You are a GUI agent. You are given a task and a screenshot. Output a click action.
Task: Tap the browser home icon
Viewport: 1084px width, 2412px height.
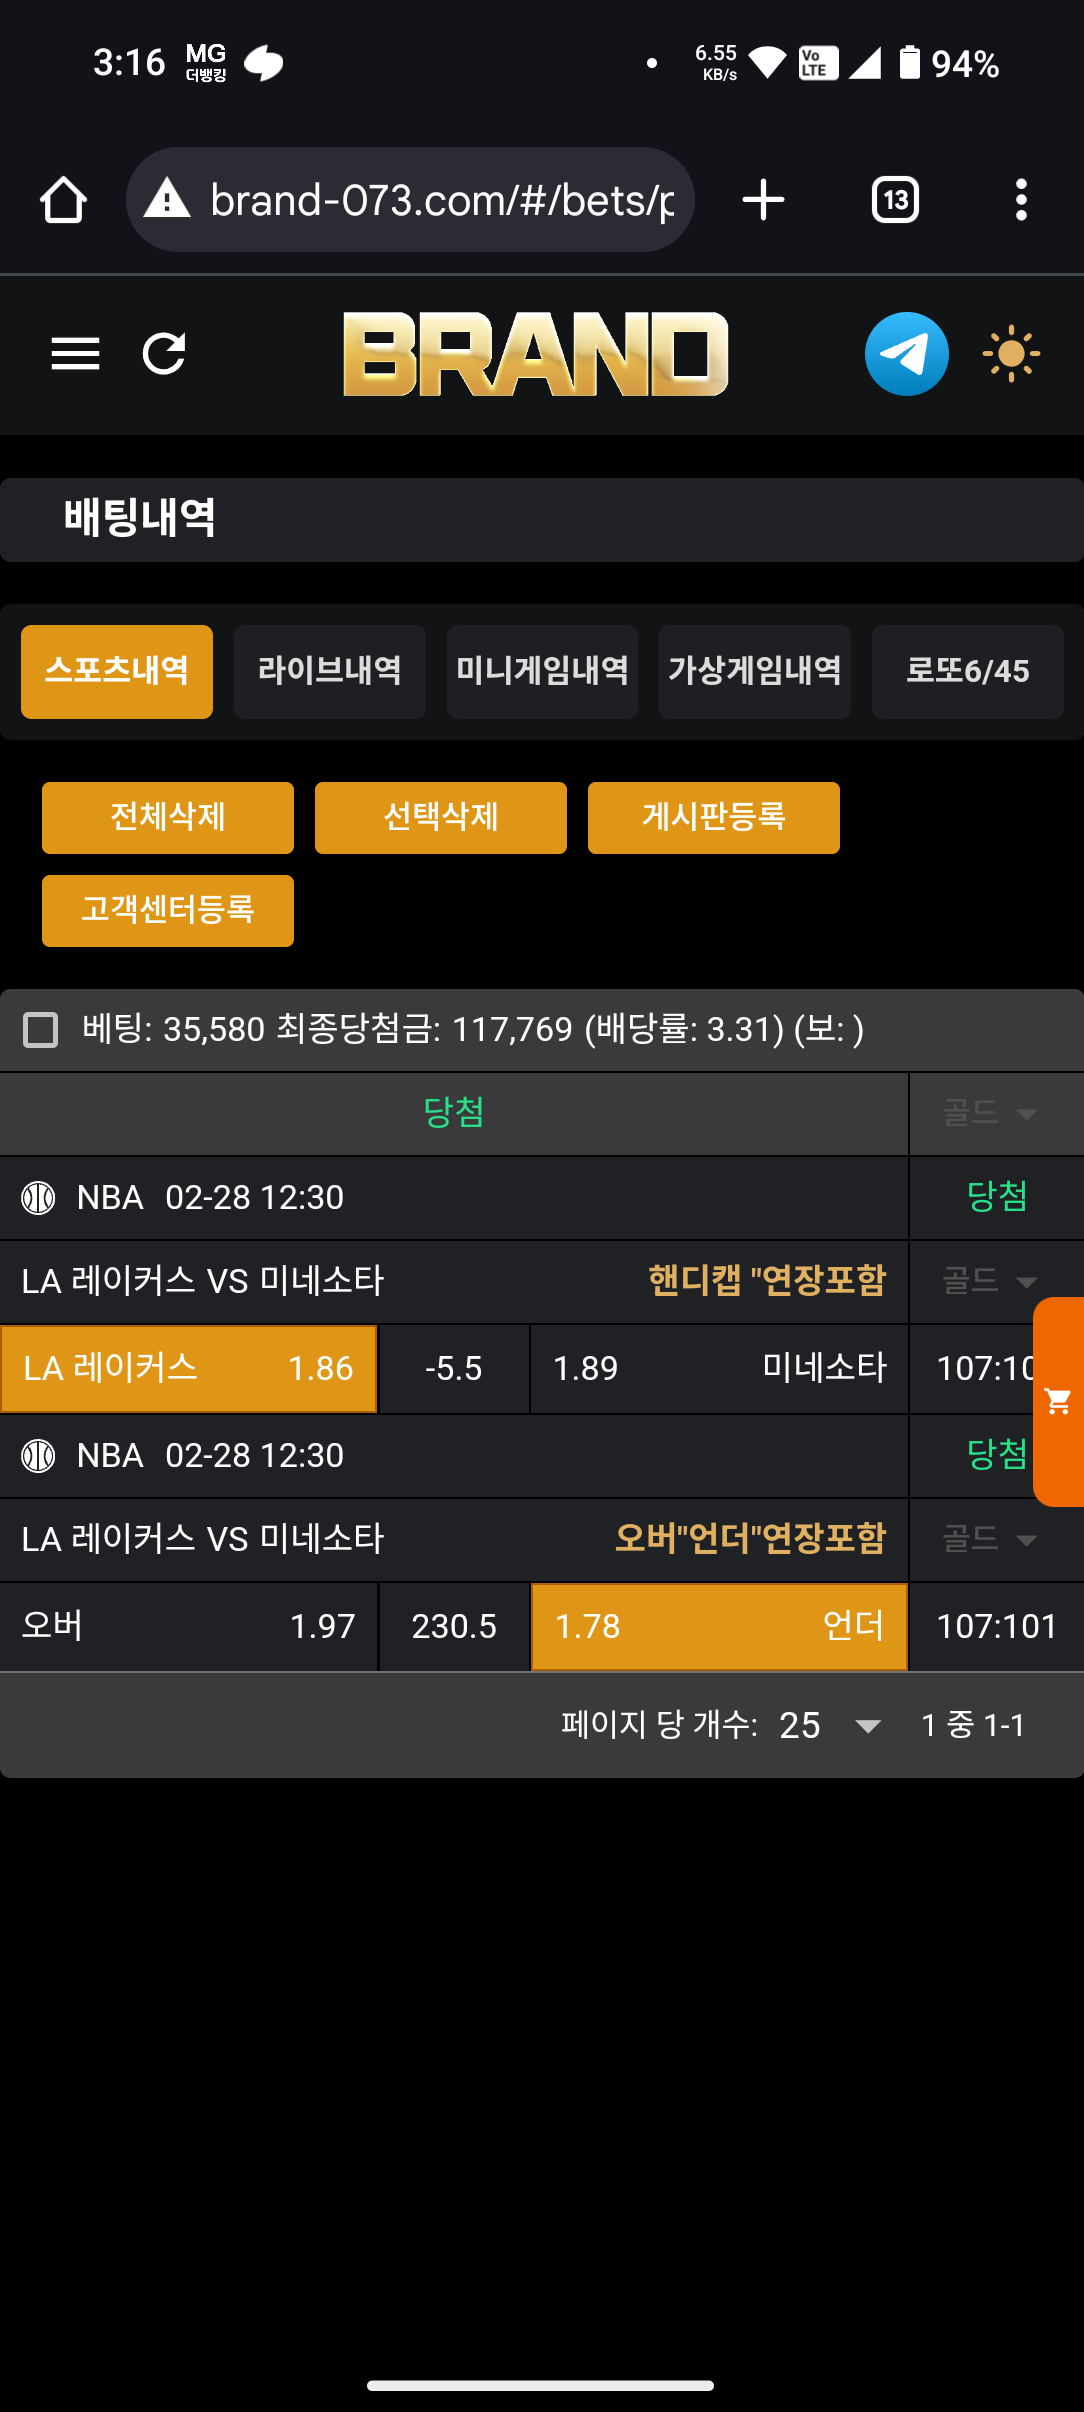[63, 200]
